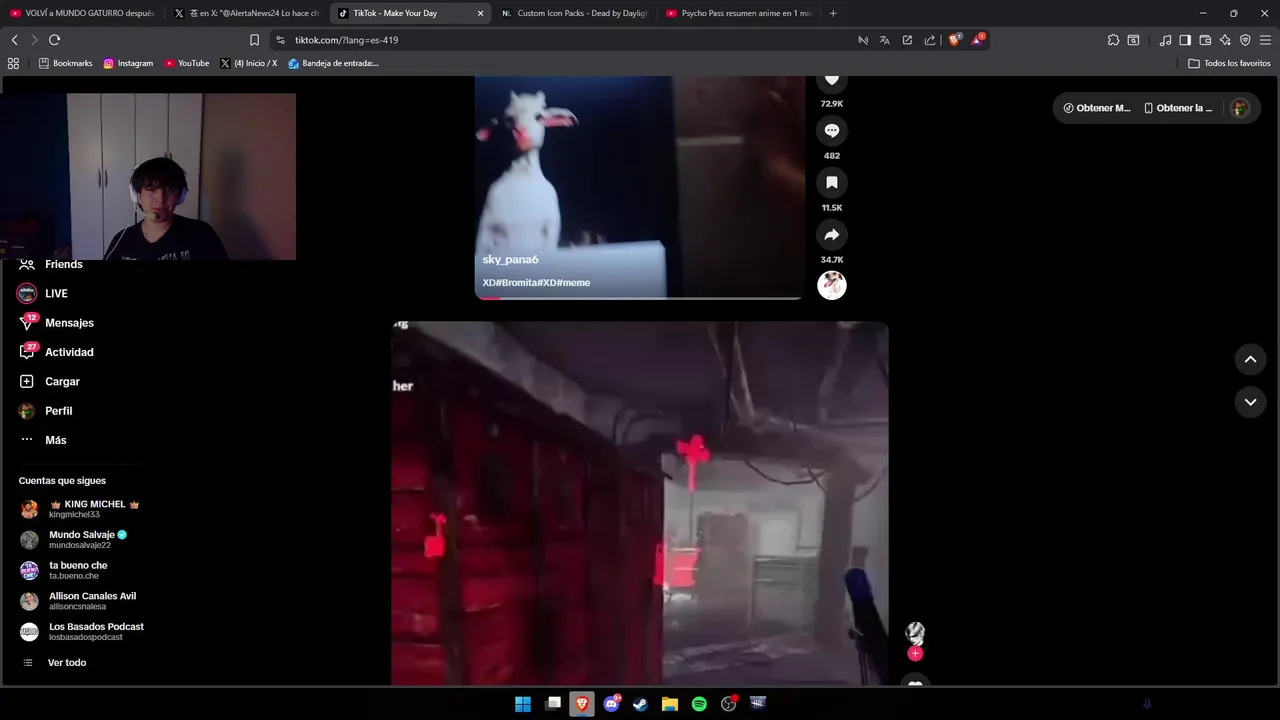Open Steam from the taskbar
1280x720 pixels.
coord(640,704)
